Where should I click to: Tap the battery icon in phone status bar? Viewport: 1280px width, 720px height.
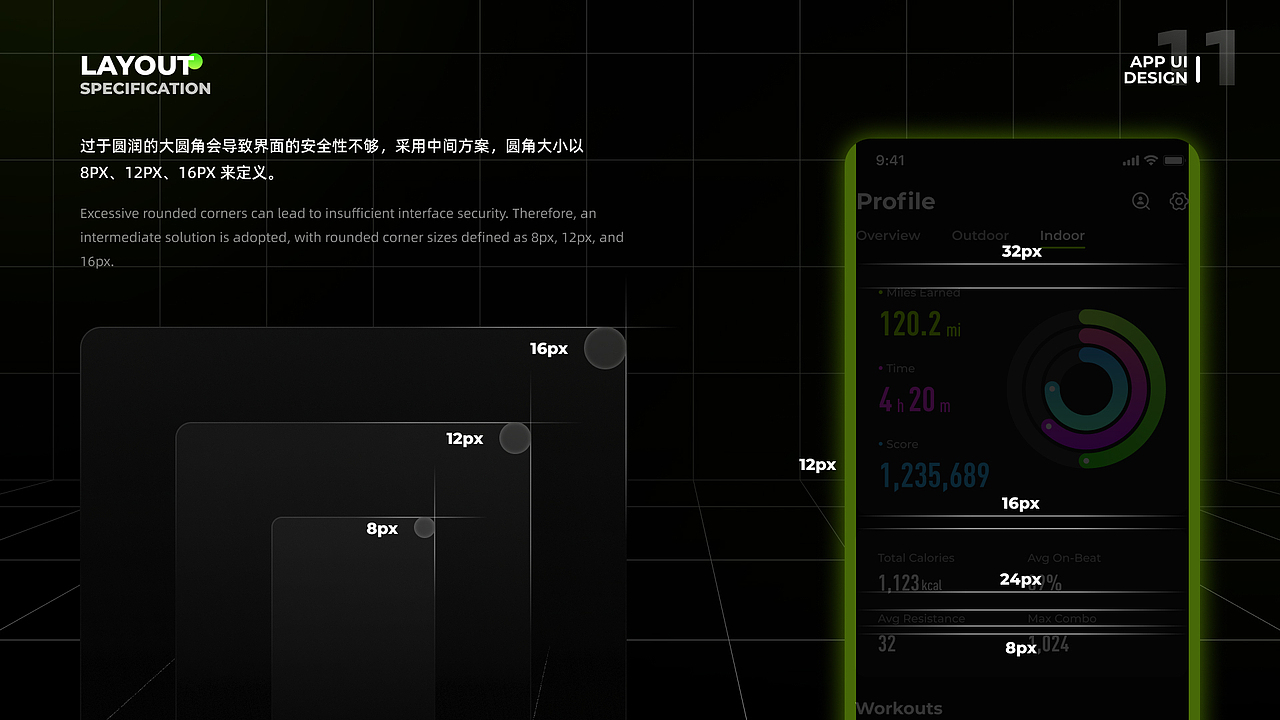(x=1173, y=160)
